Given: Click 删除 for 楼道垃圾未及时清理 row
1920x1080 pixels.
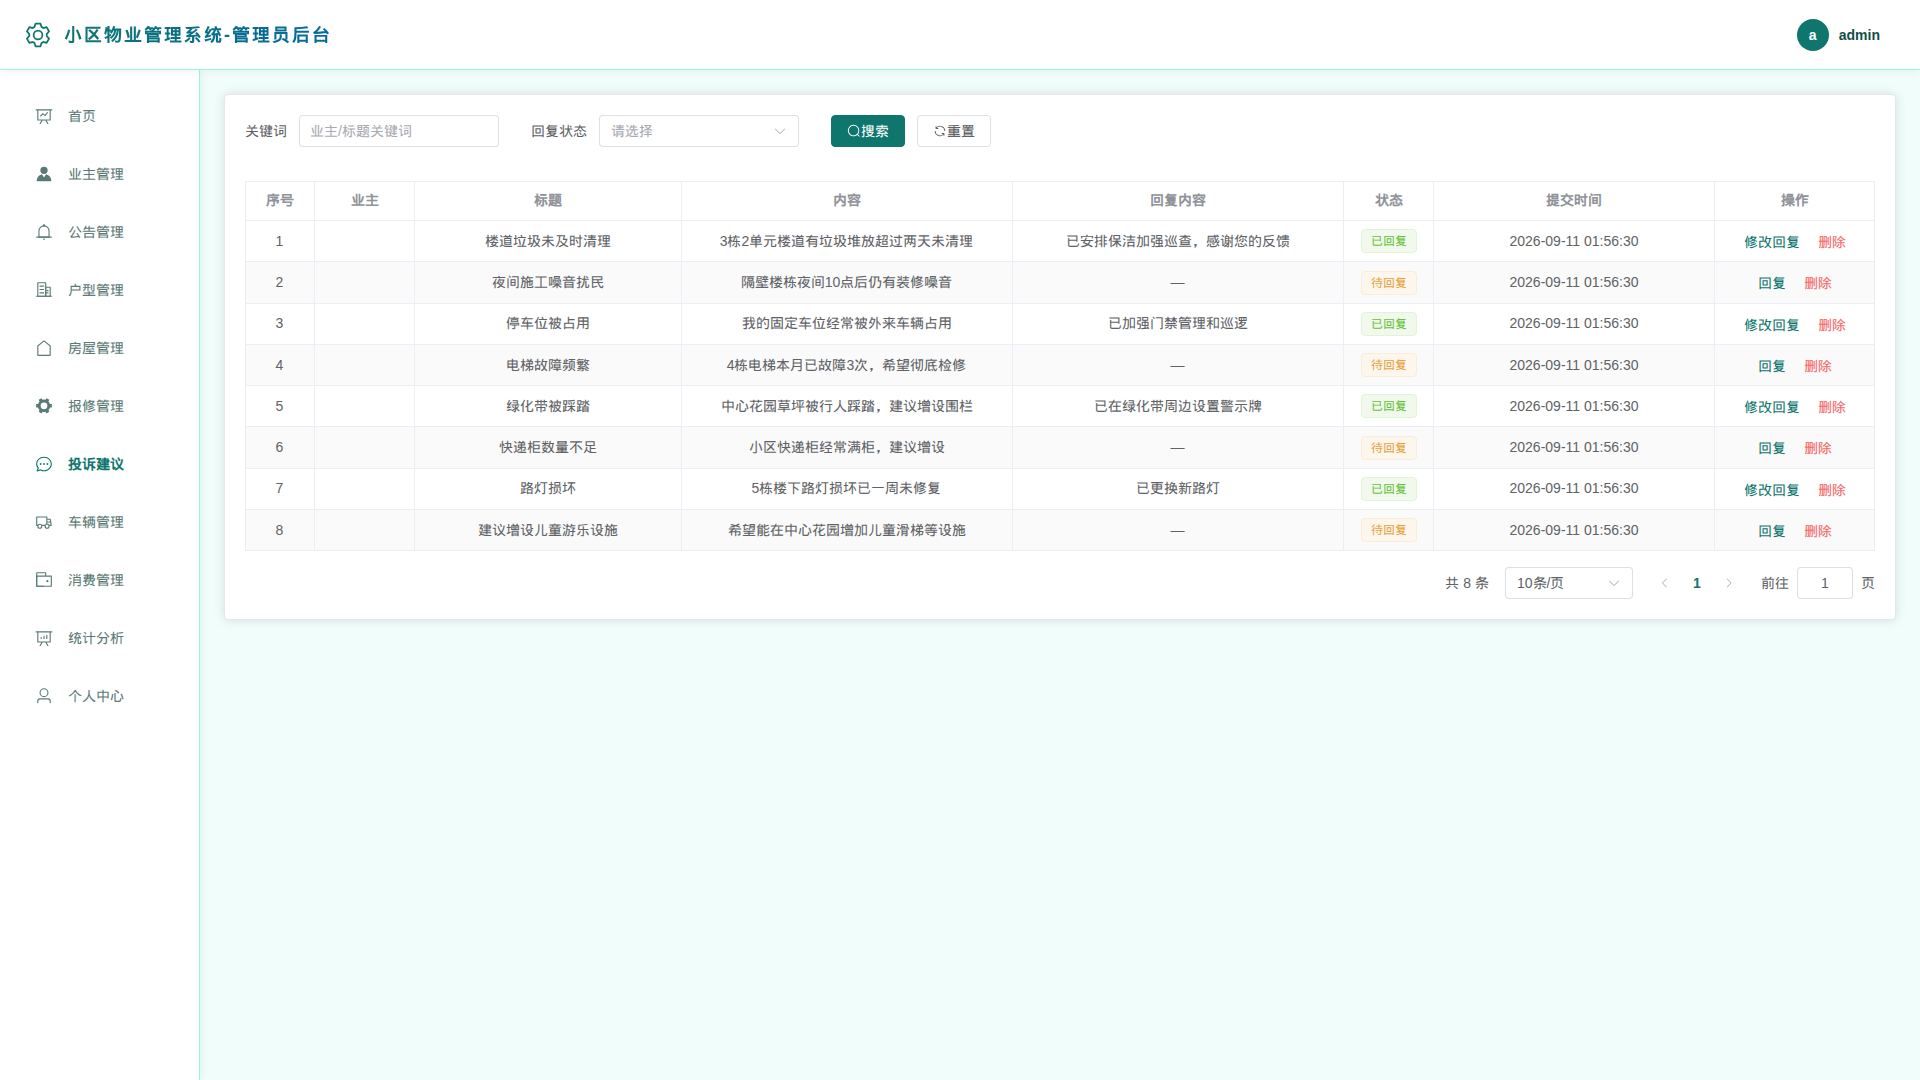Looking at the screenshot, I should pyautogui.click(x=1831, y=242).
